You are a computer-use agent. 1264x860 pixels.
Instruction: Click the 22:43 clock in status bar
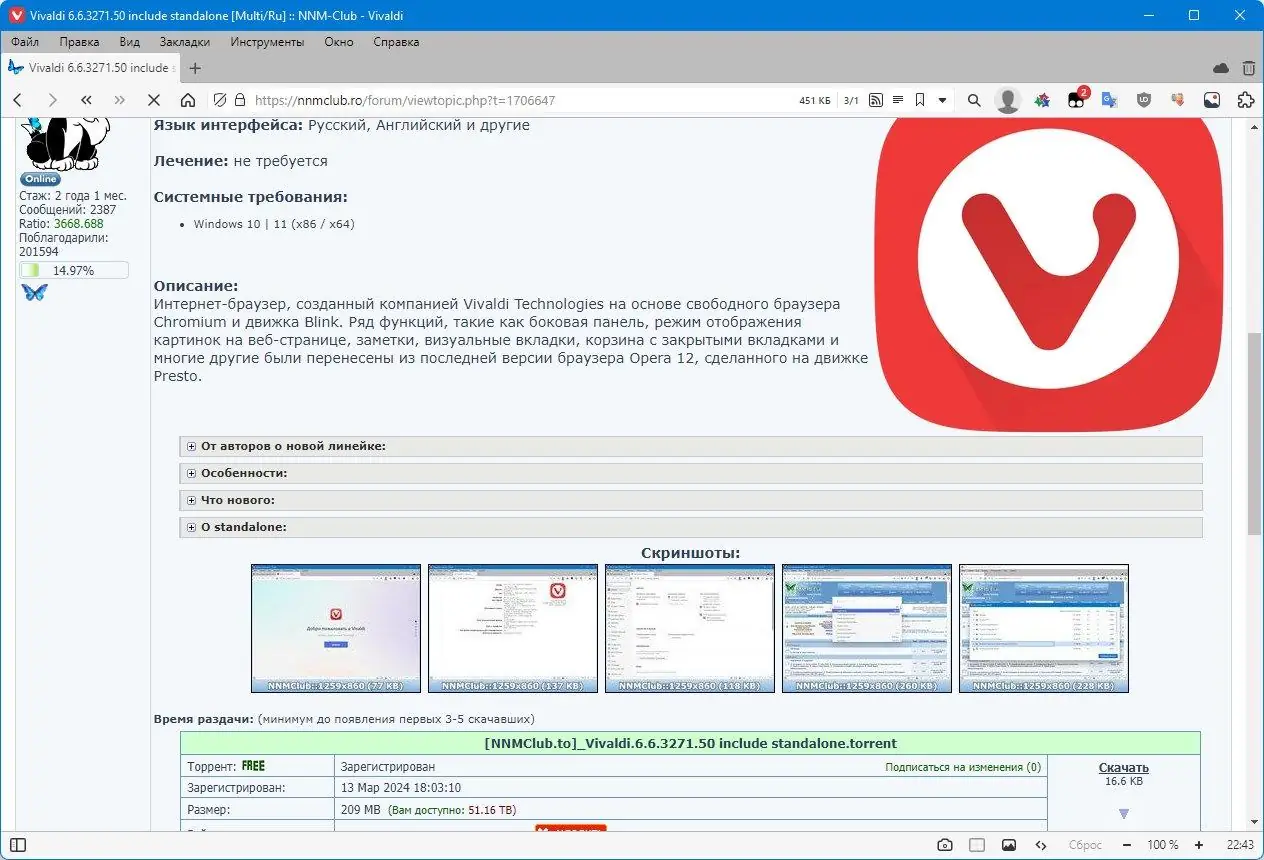1240,845
